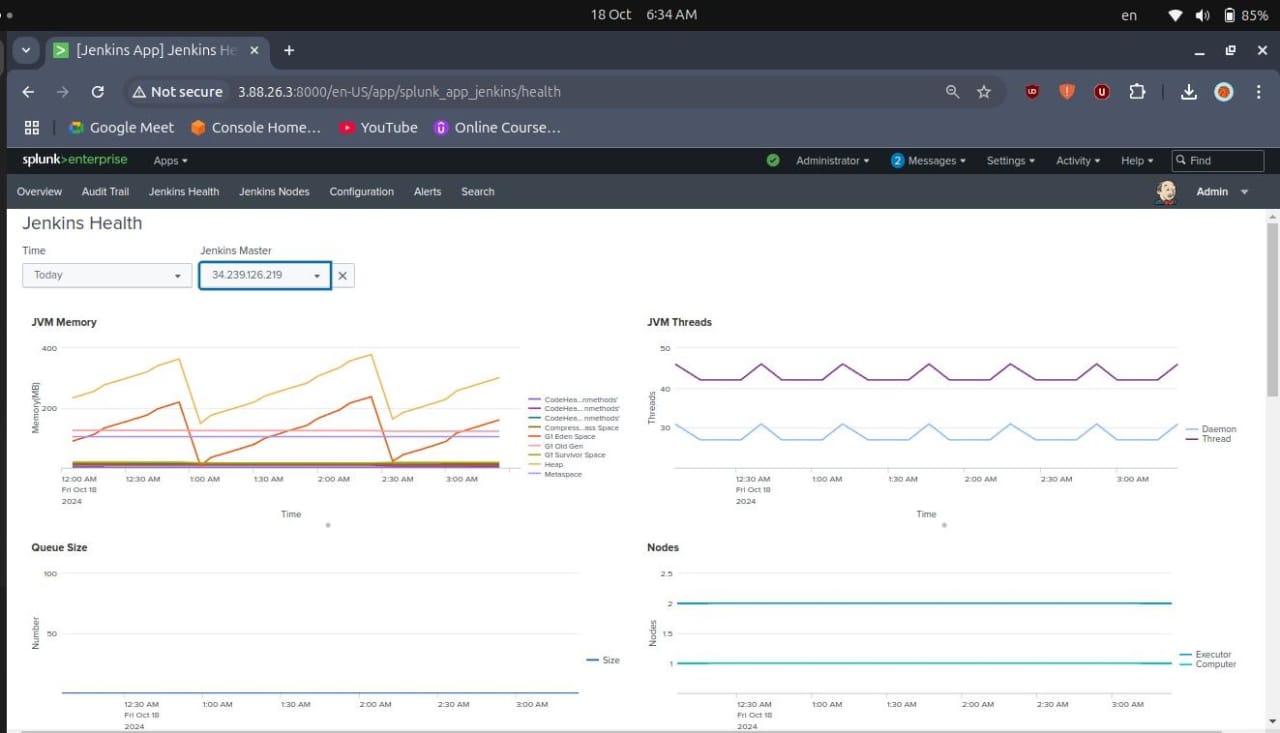Open the Online Course bookmark

pos(497,128)
